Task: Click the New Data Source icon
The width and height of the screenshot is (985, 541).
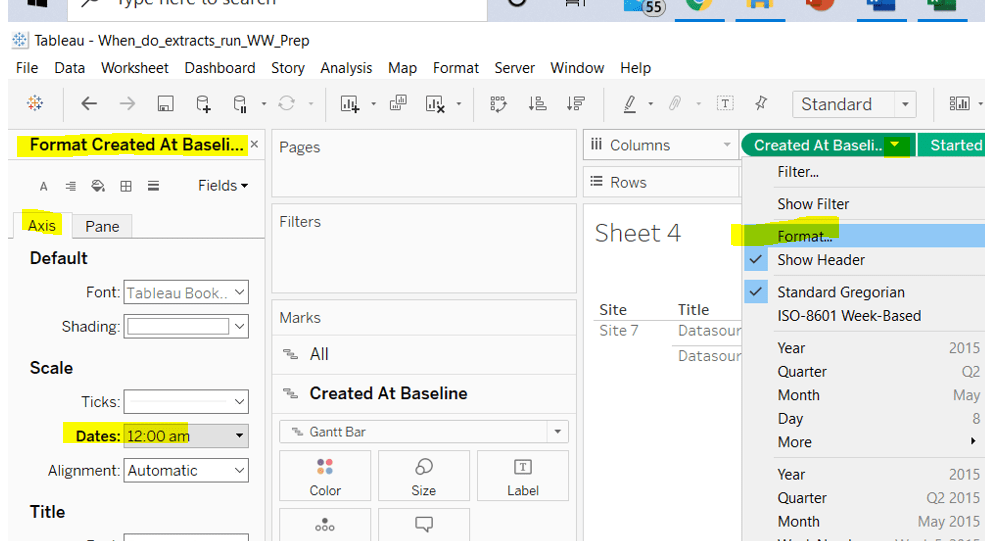Action: 203,104
